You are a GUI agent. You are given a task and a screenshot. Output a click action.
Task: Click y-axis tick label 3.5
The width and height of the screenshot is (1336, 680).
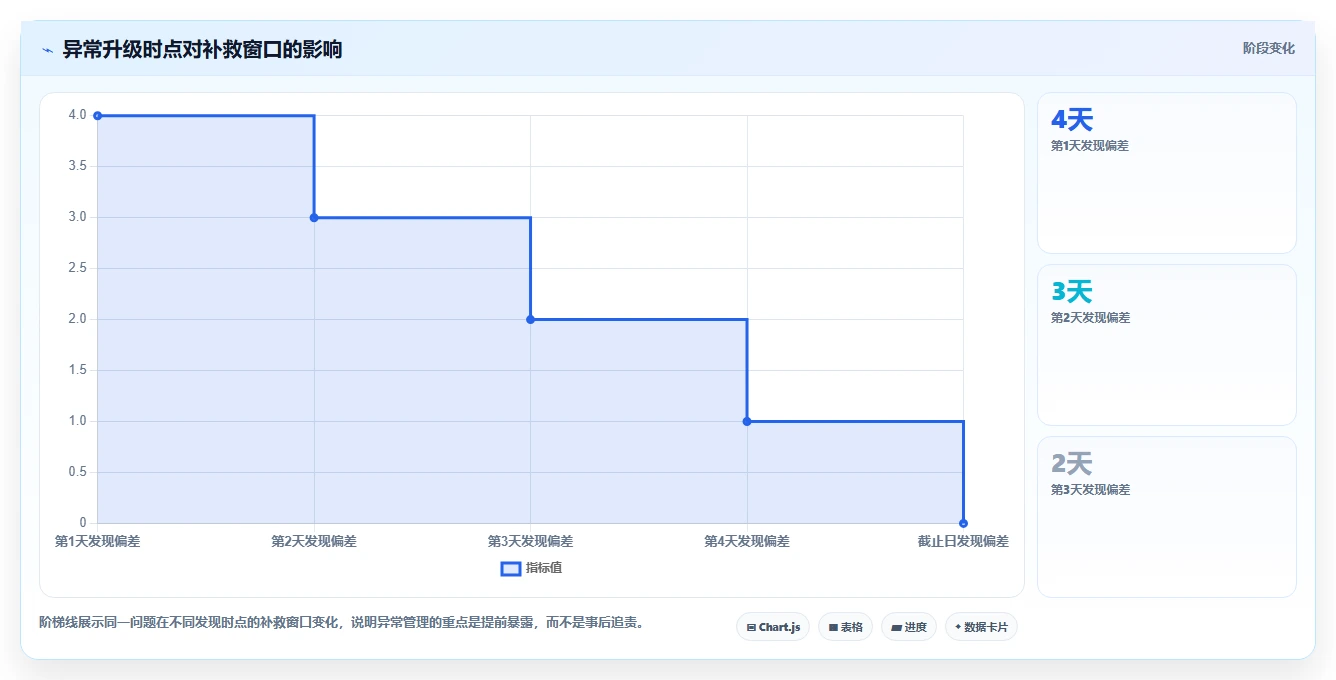coord(78,166)
